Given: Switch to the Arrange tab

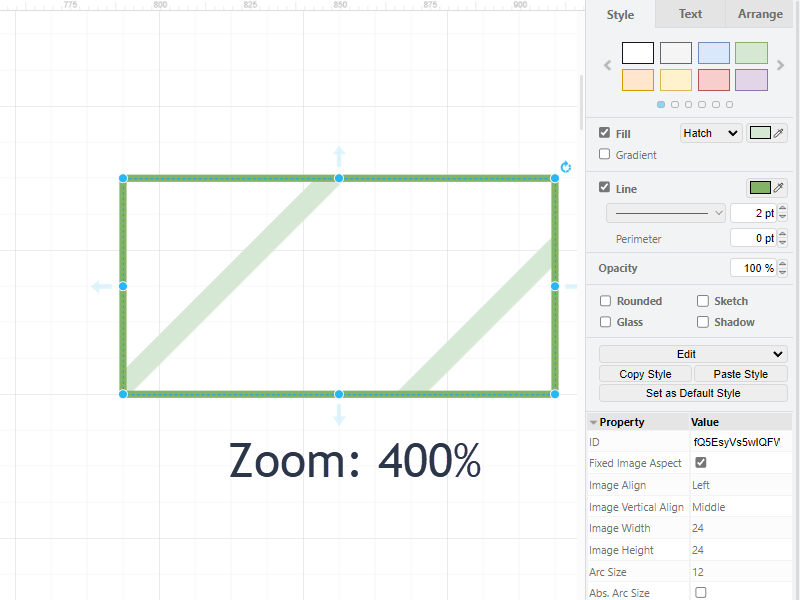Looking at the screenshot, I should tap(760, 14).
